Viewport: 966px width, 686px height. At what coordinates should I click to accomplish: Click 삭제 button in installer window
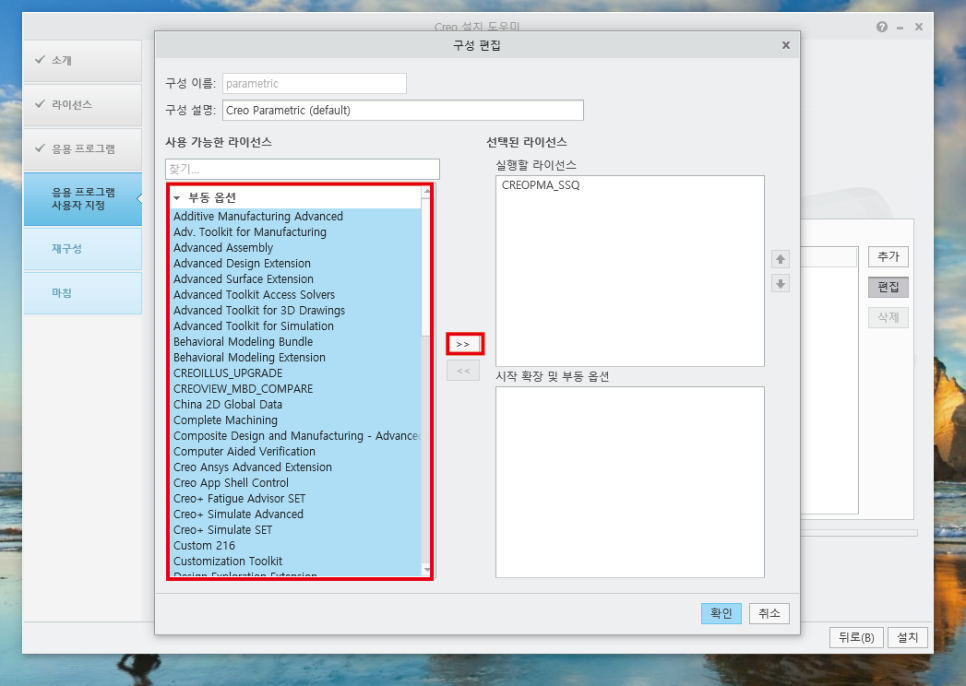click(888, 318)
